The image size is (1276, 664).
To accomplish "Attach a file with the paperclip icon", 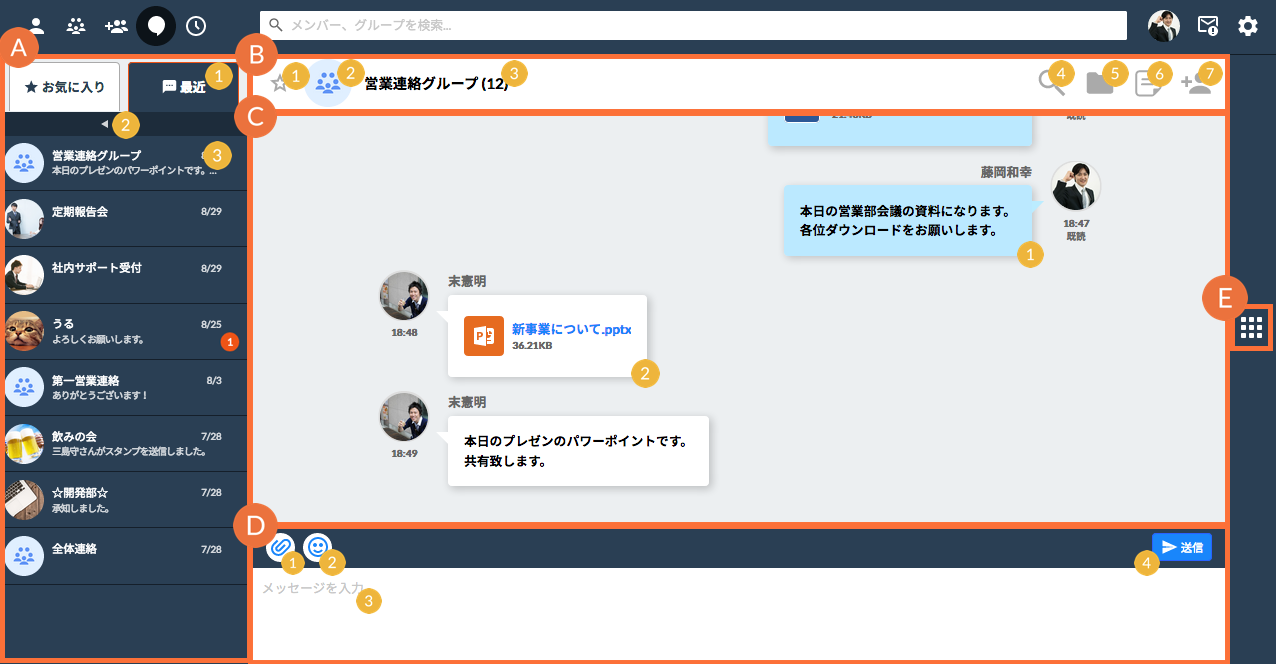I will pos(280,547).
